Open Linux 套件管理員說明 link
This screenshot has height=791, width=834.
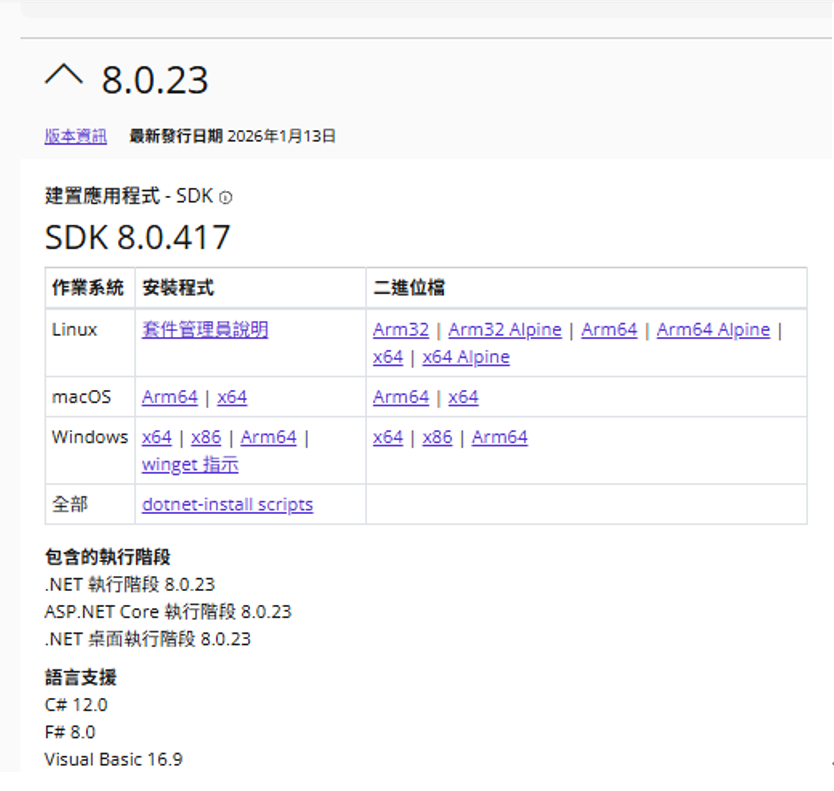(x=205, y=330)
